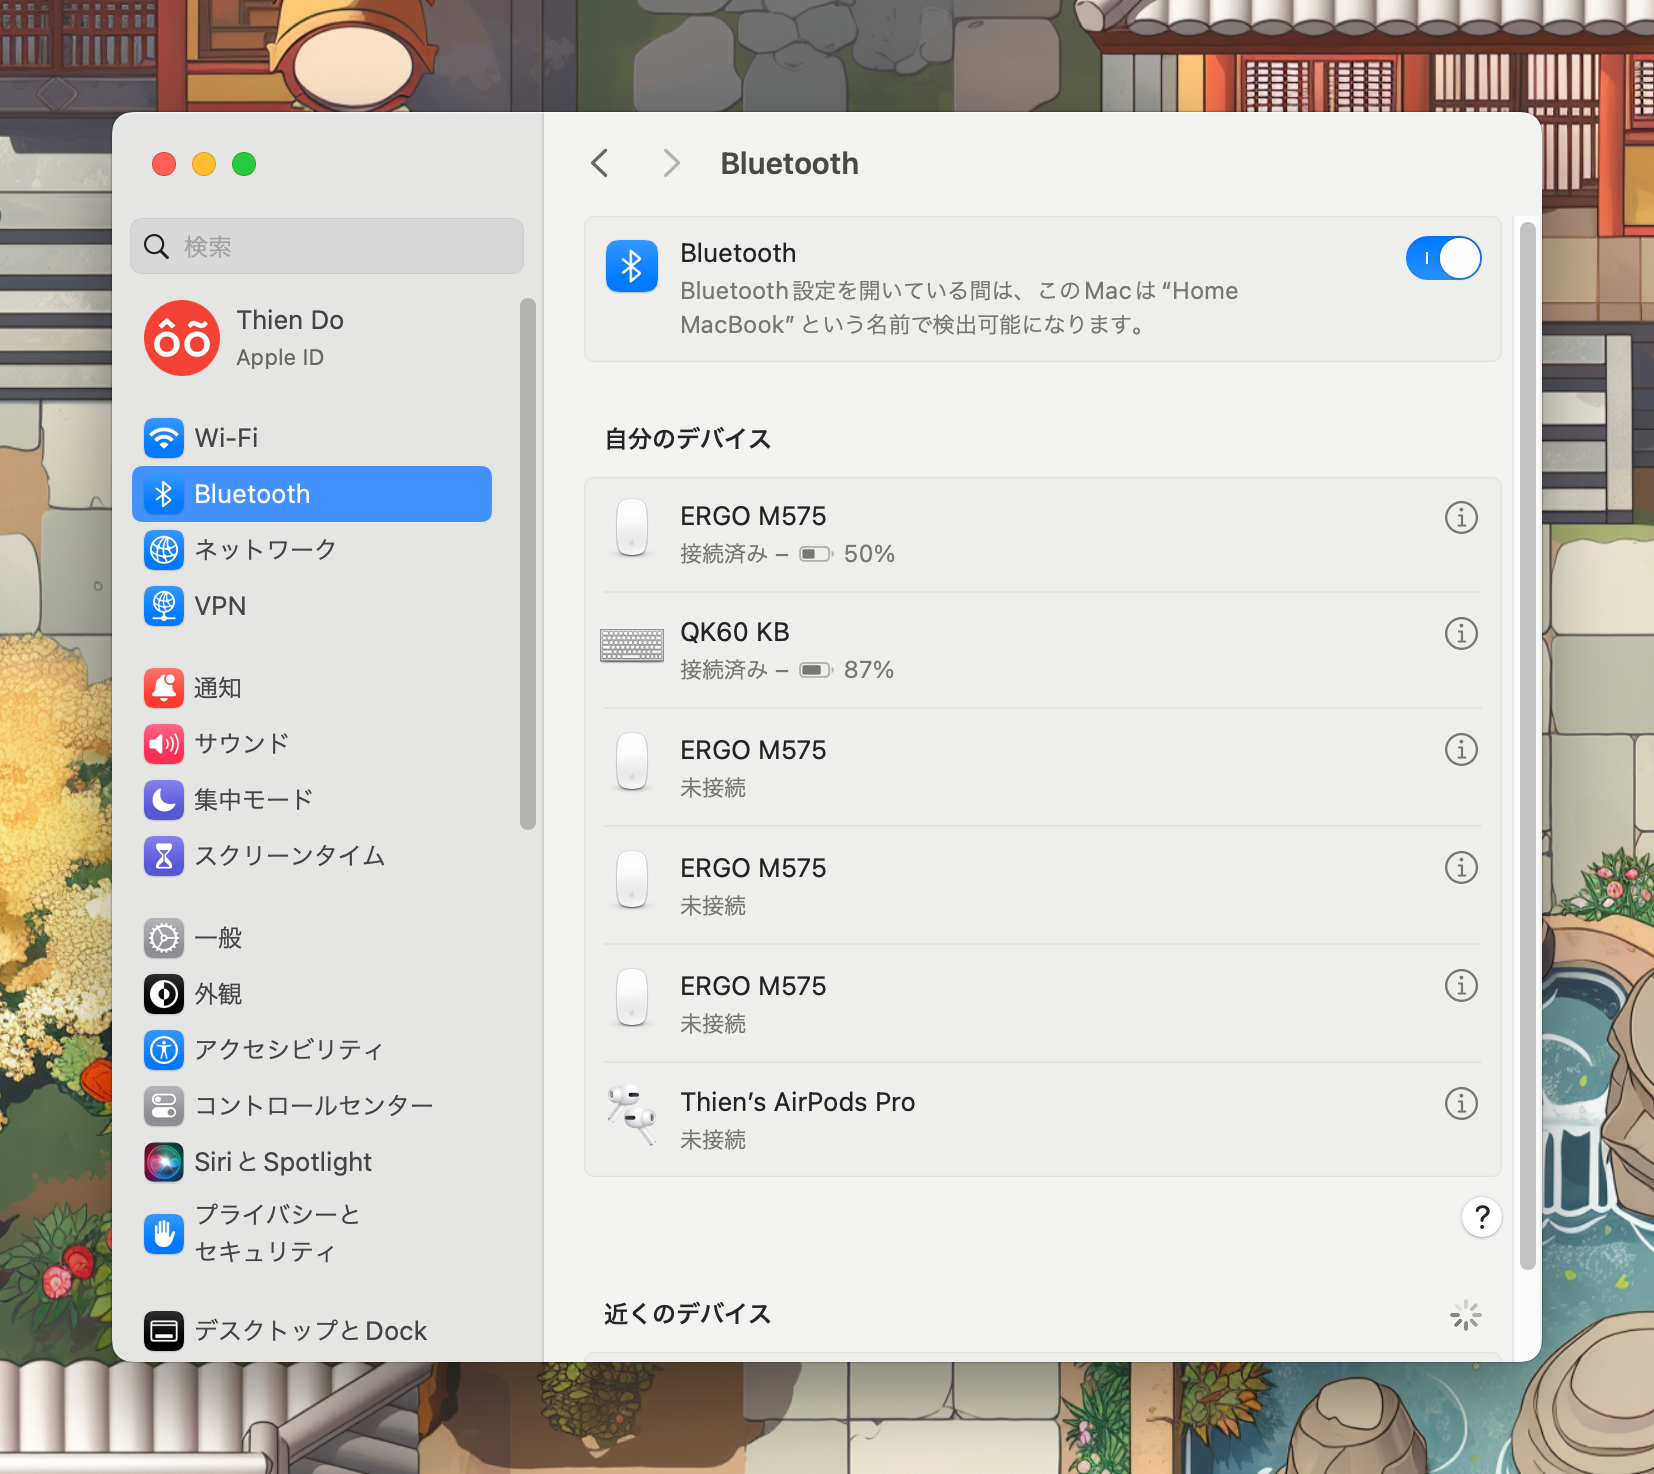
Task: Open Wi-Fi settings in sidebar
Action: coord(312,438)
